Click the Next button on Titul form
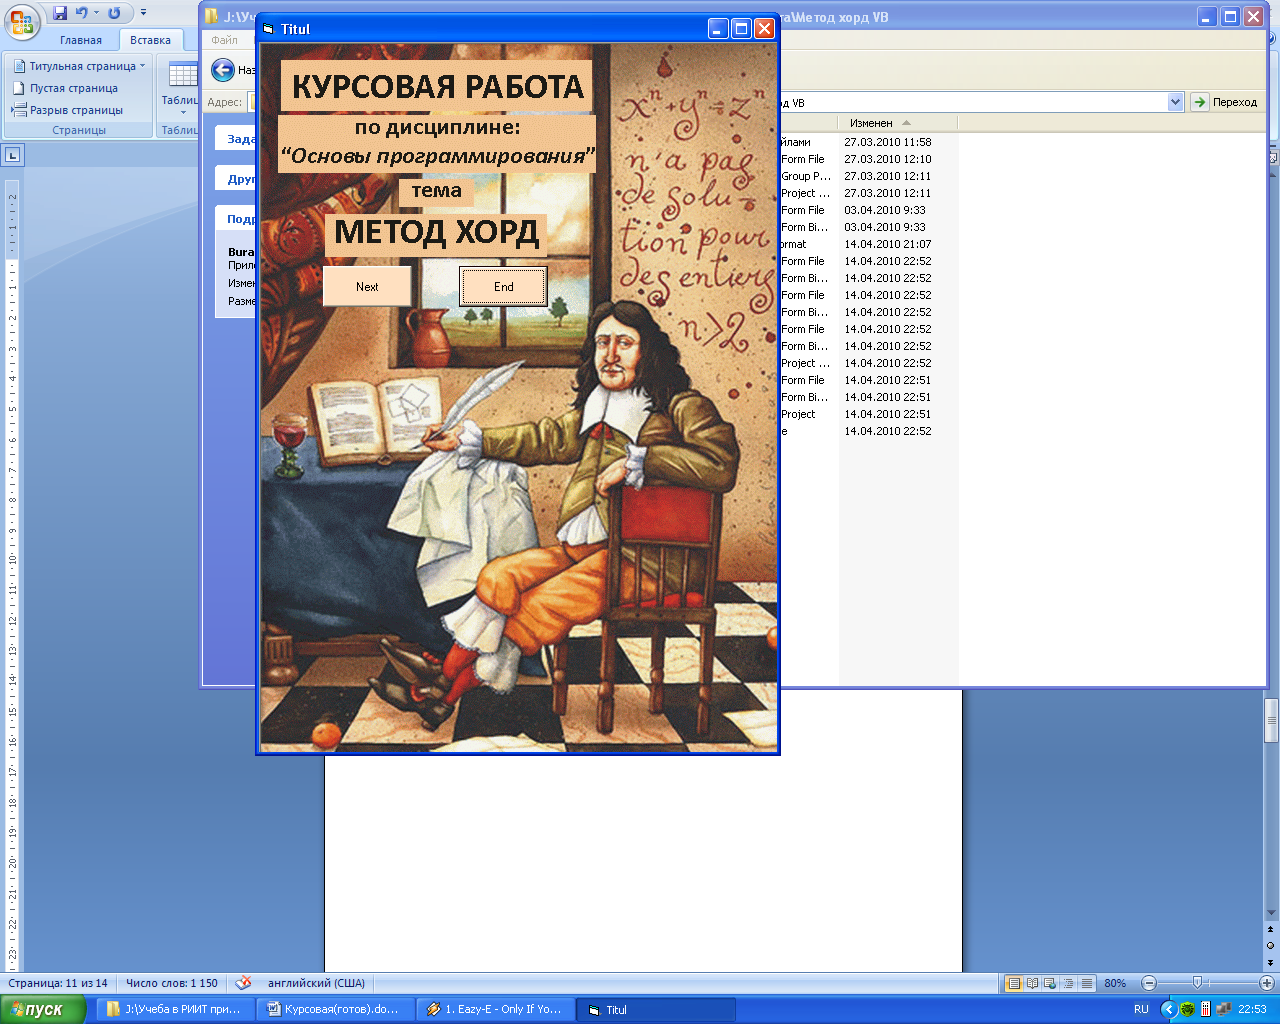The image size is (1280, 1024). (367, 286)
